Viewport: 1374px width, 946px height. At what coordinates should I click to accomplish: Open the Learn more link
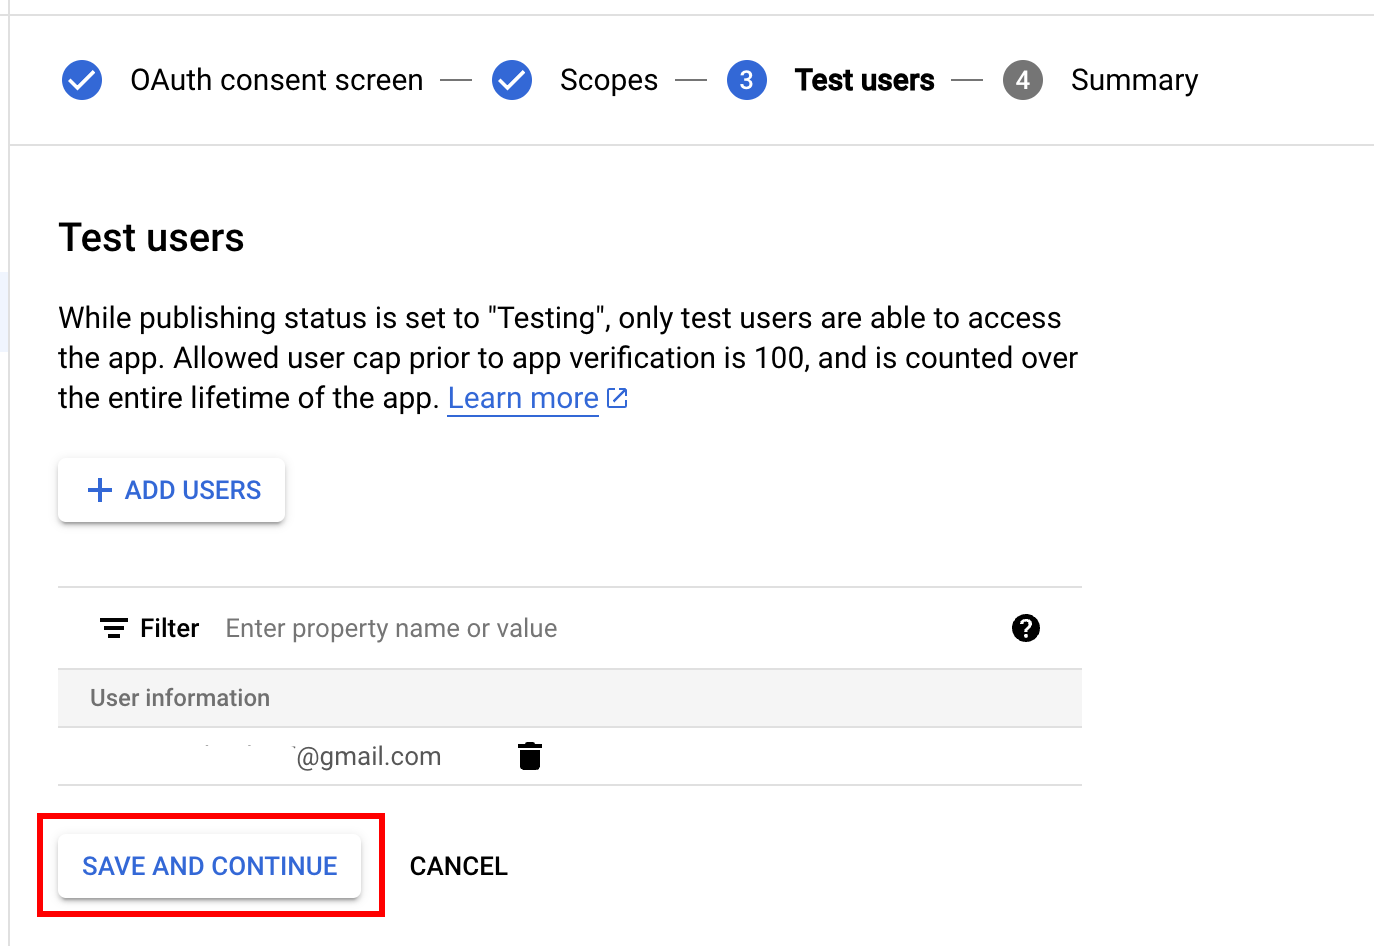[522, 397]
